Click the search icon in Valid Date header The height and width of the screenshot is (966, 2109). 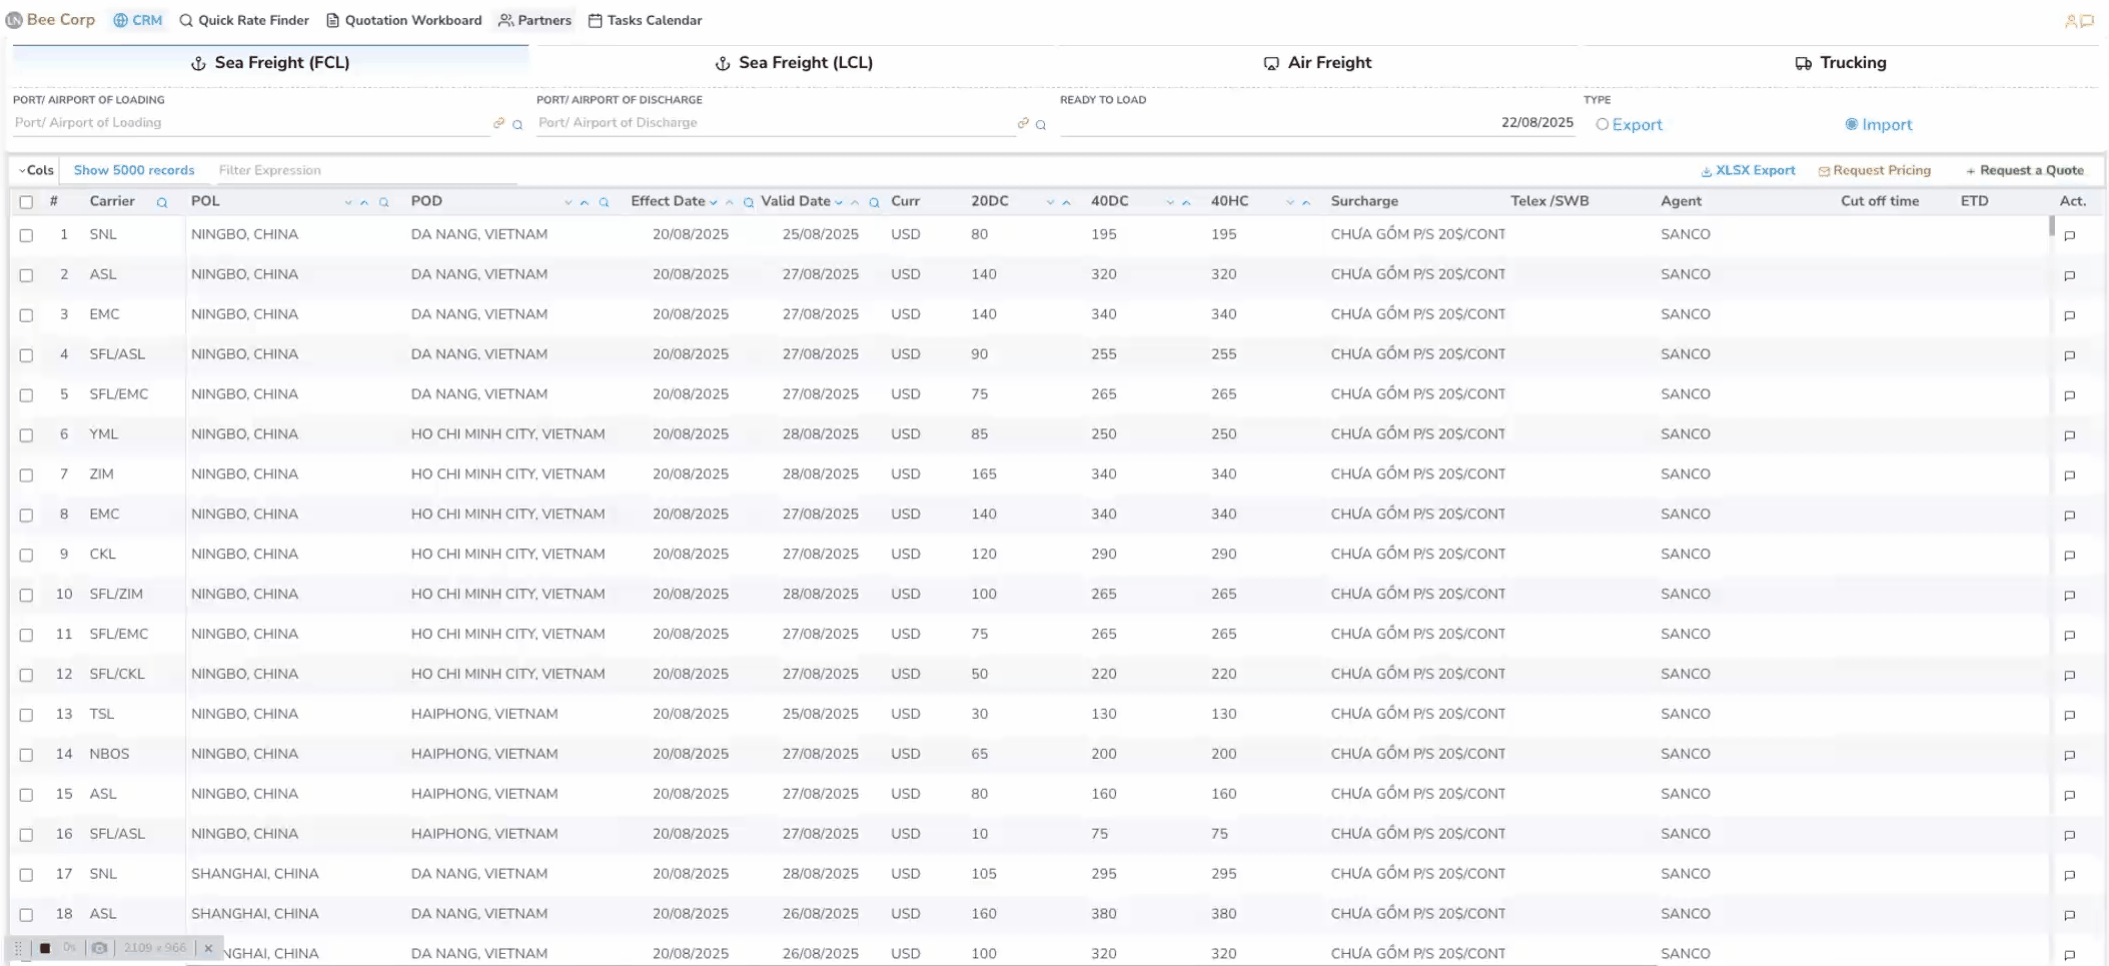(874, 203)
